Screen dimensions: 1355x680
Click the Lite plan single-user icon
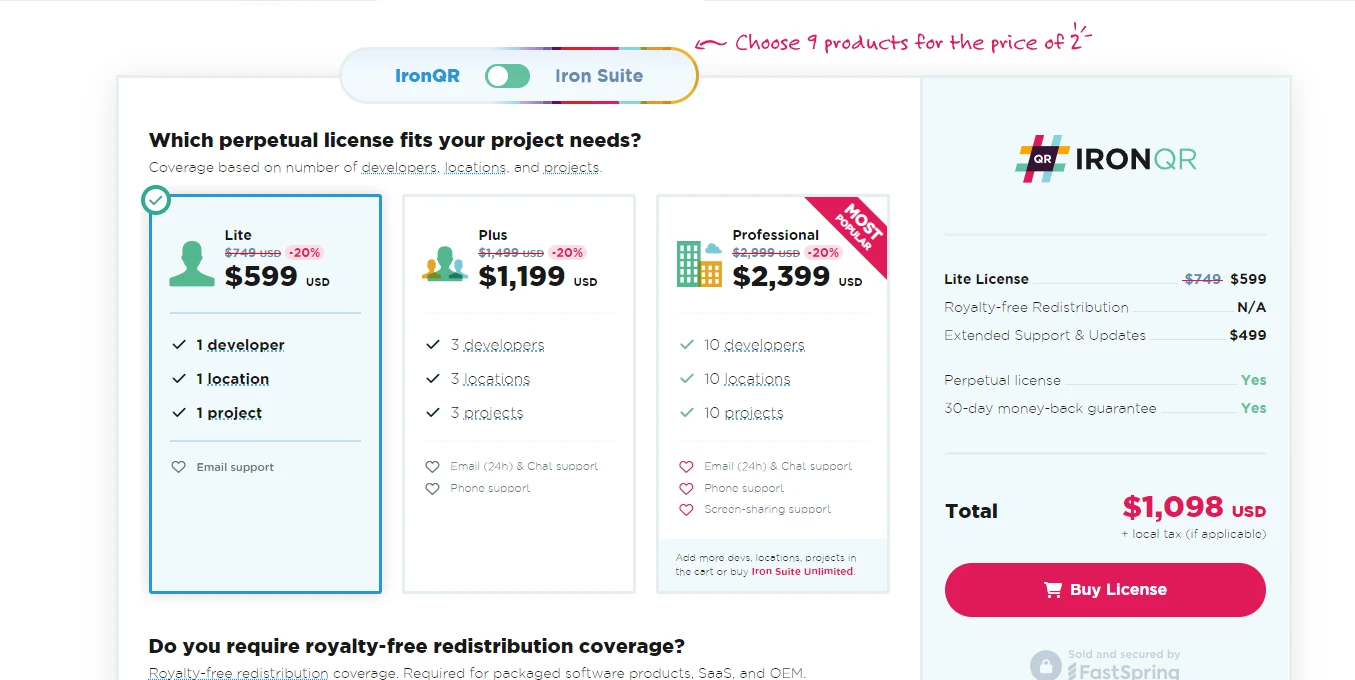click(192, 264)
